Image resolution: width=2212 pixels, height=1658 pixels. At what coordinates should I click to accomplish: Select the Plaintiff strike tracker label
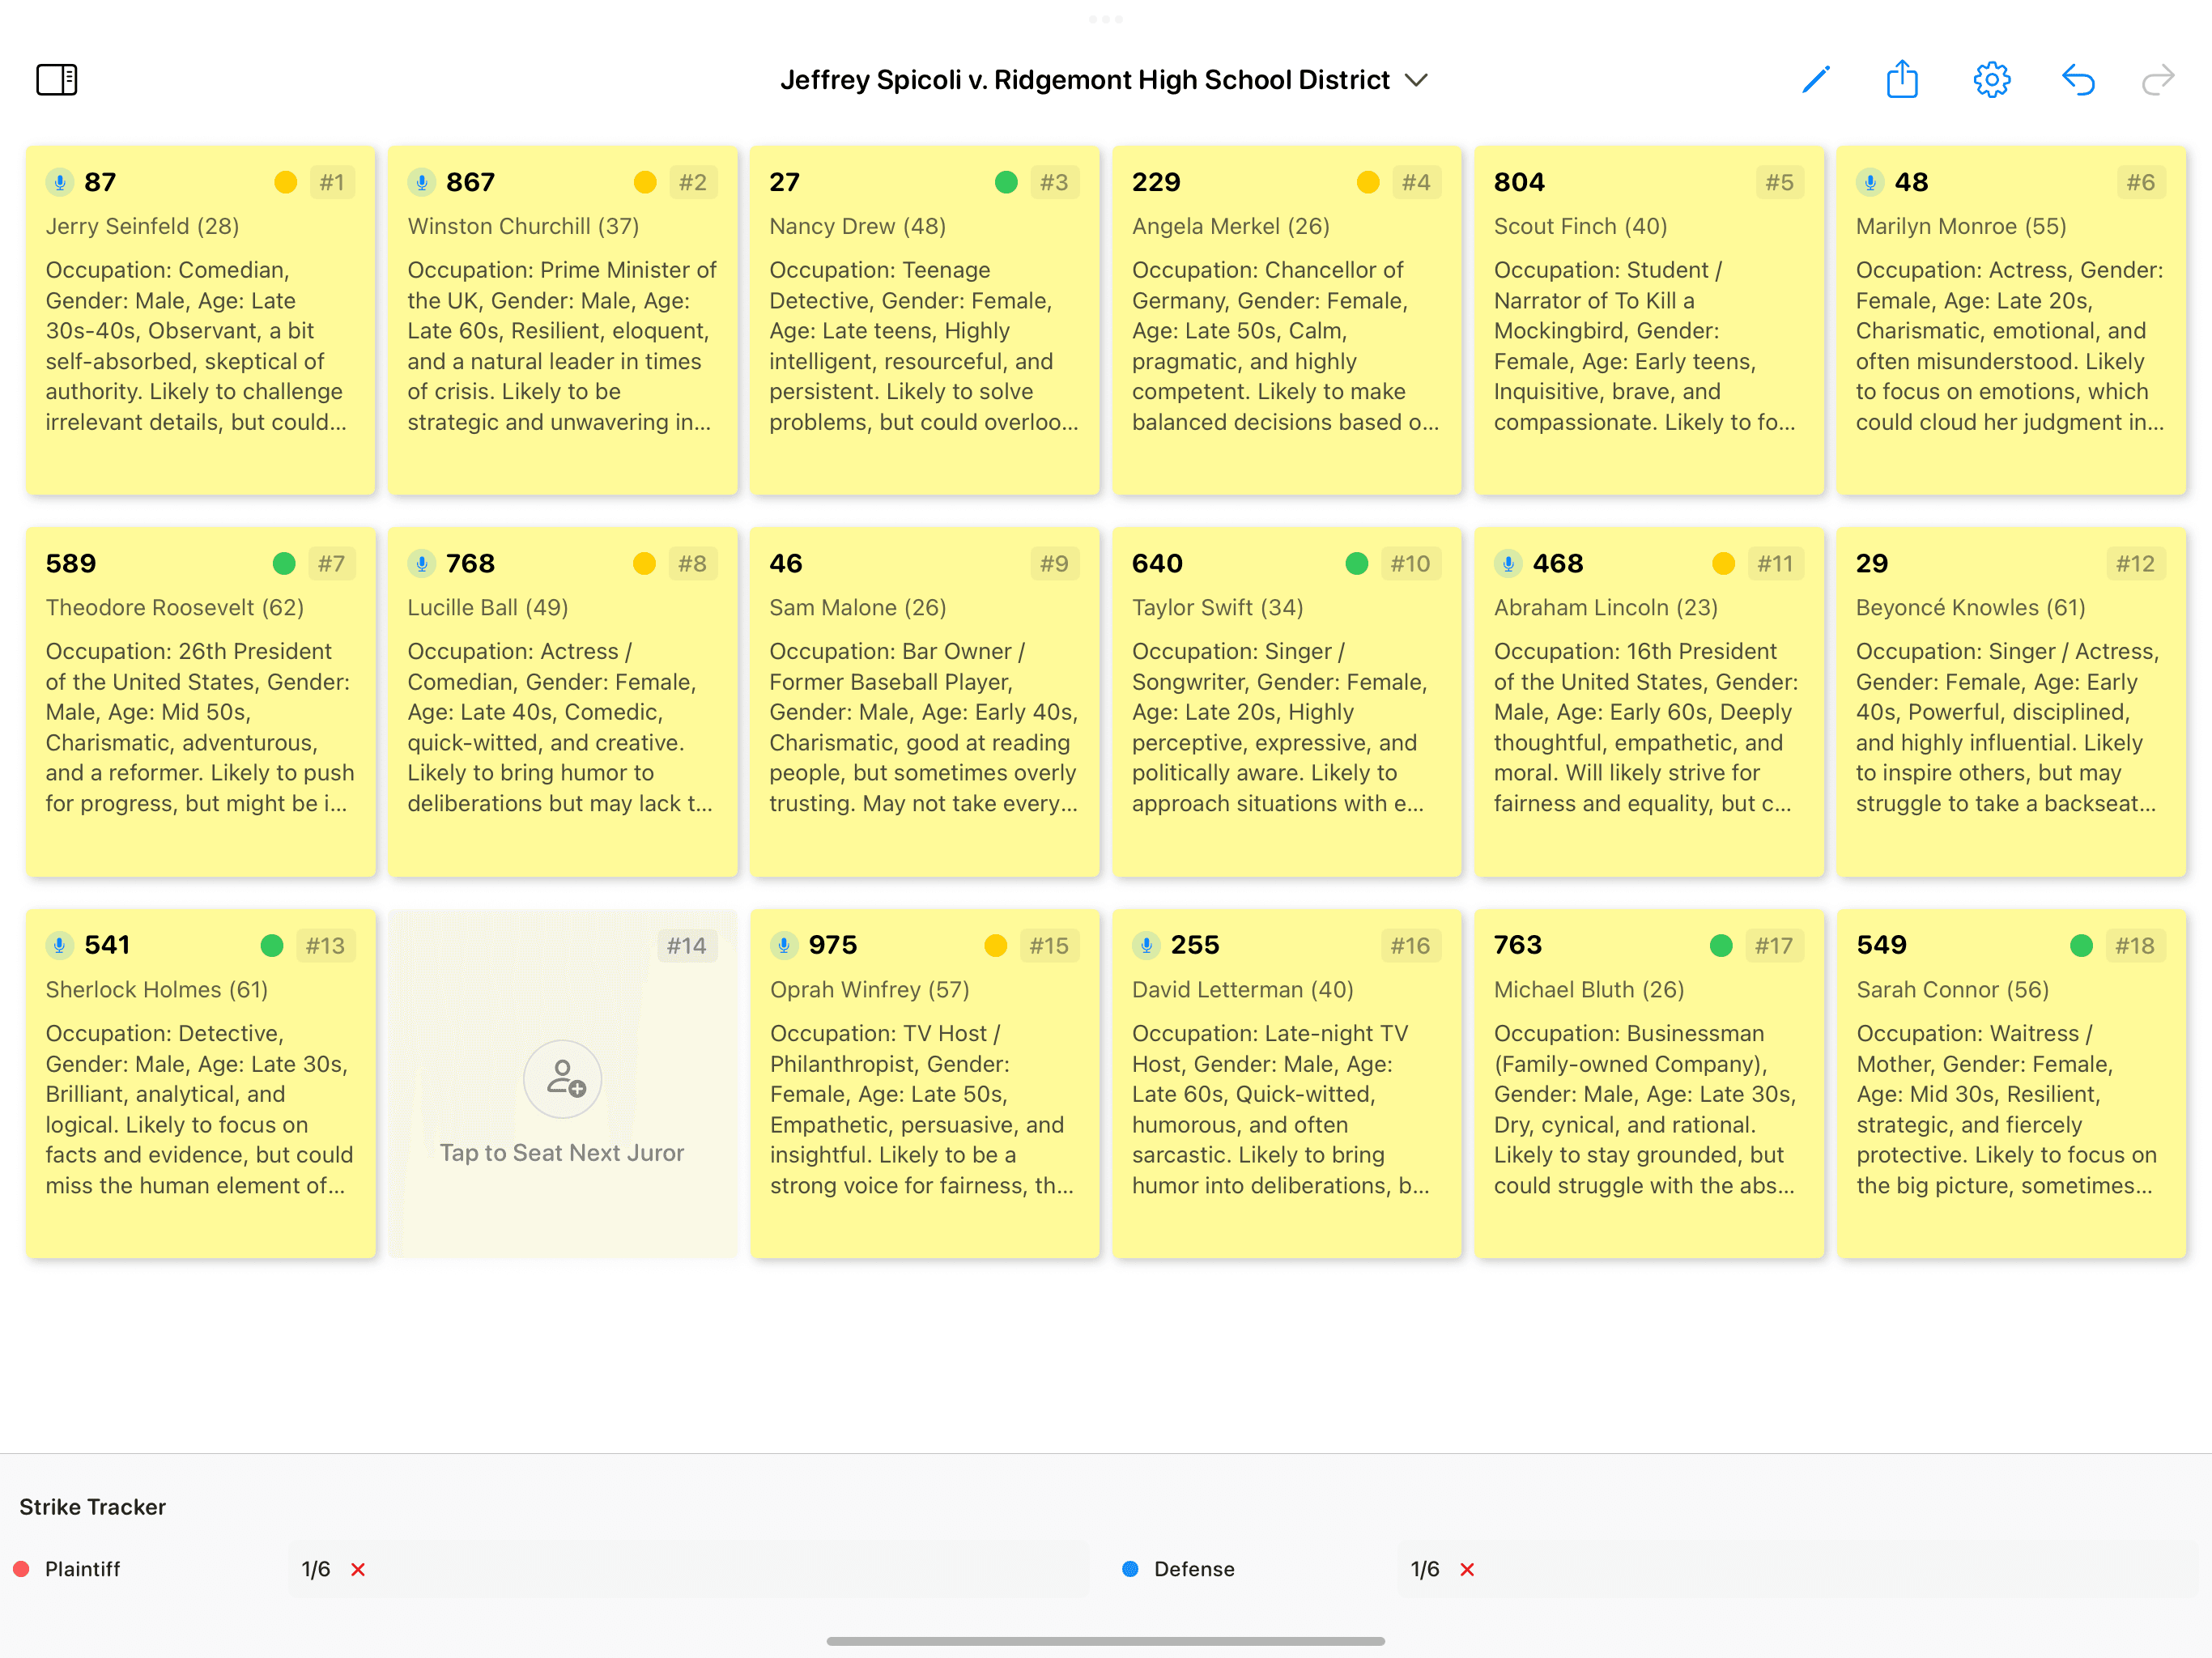[82, 1569]
